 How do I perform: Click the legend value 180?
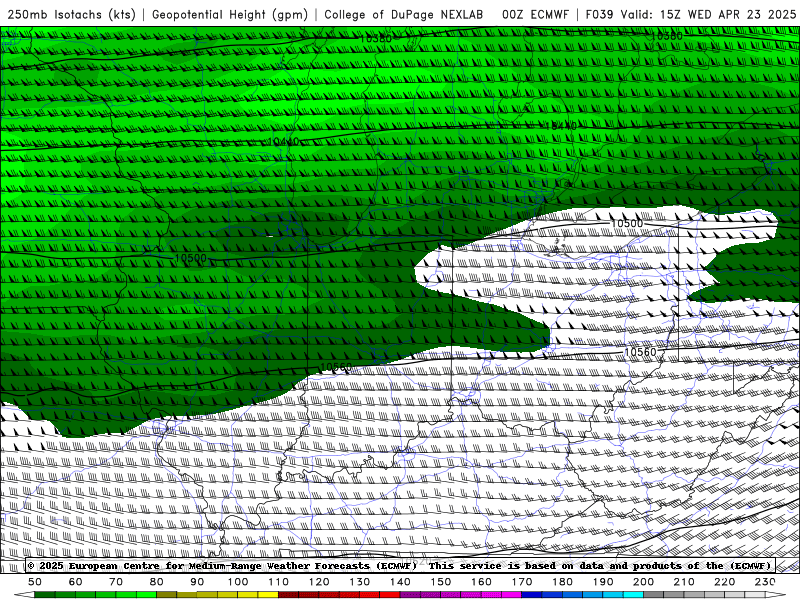click(562, 582)
